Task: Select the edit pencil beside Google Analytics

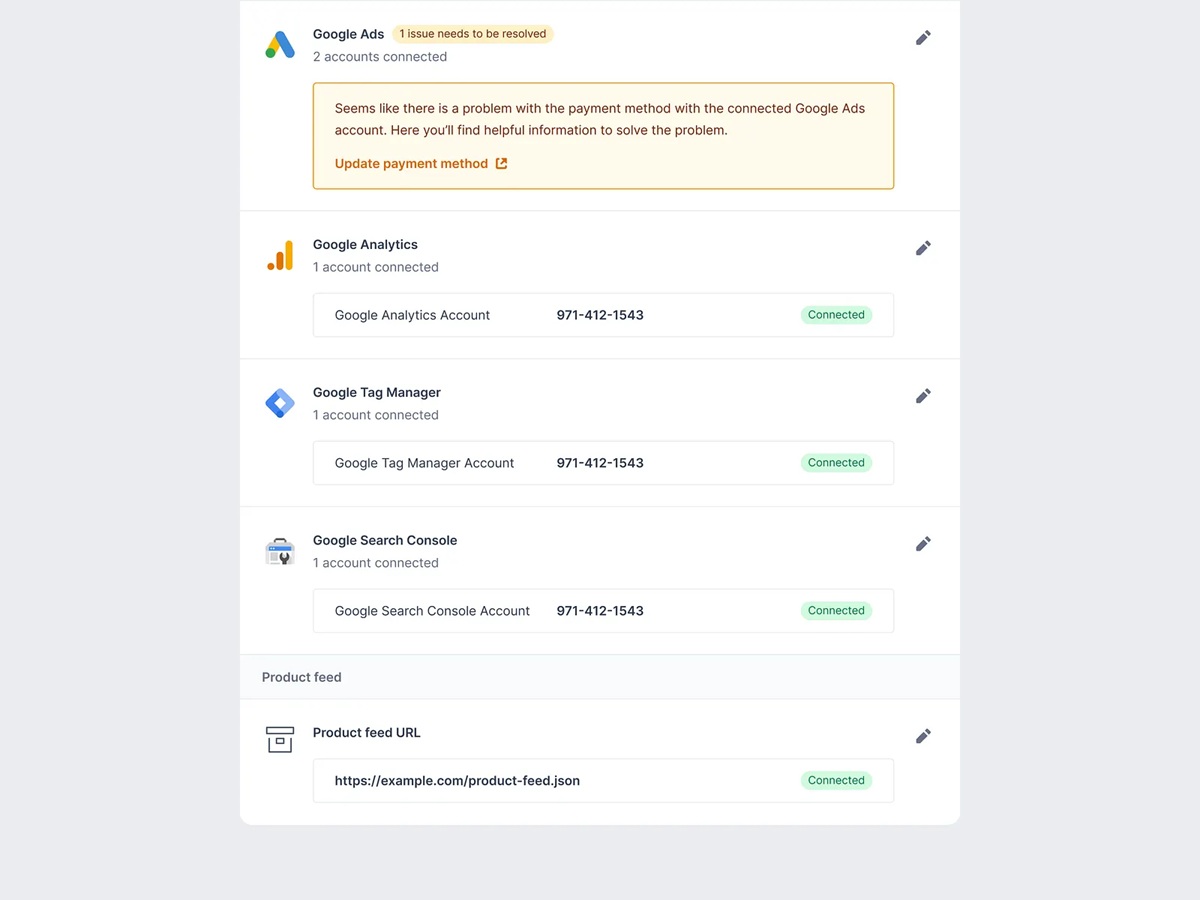Action: point(922,247)
